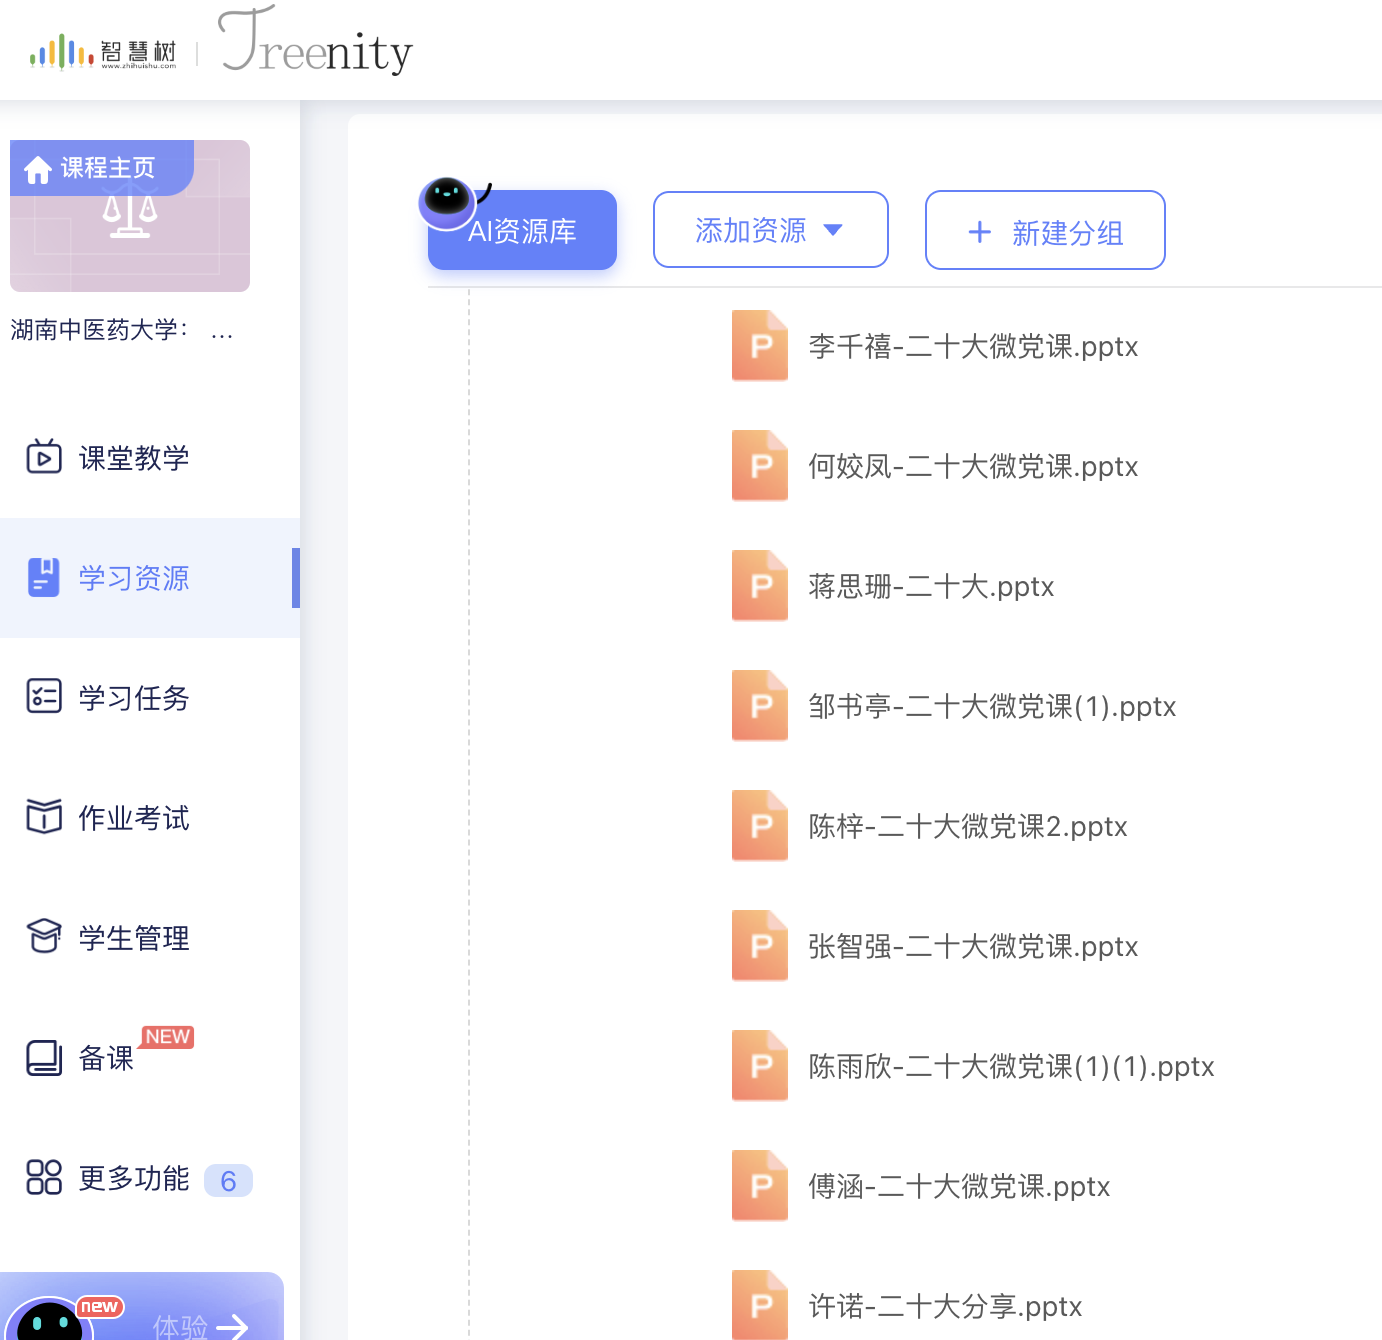Open the 课堂教学 menu item
1382x1340 pixels.
[x=134, y=458]
